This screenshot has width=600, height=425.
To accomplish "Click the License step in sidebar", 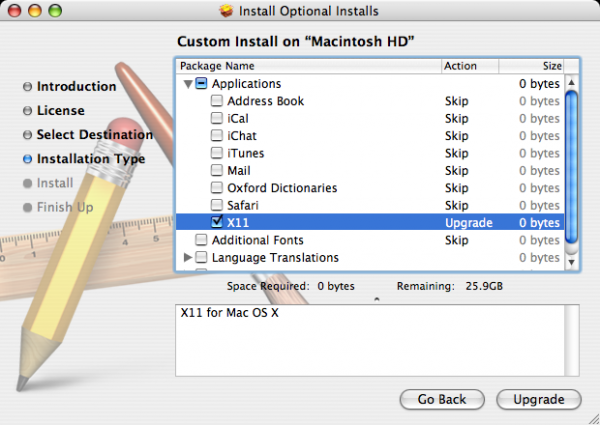I will tap(60, 111).
